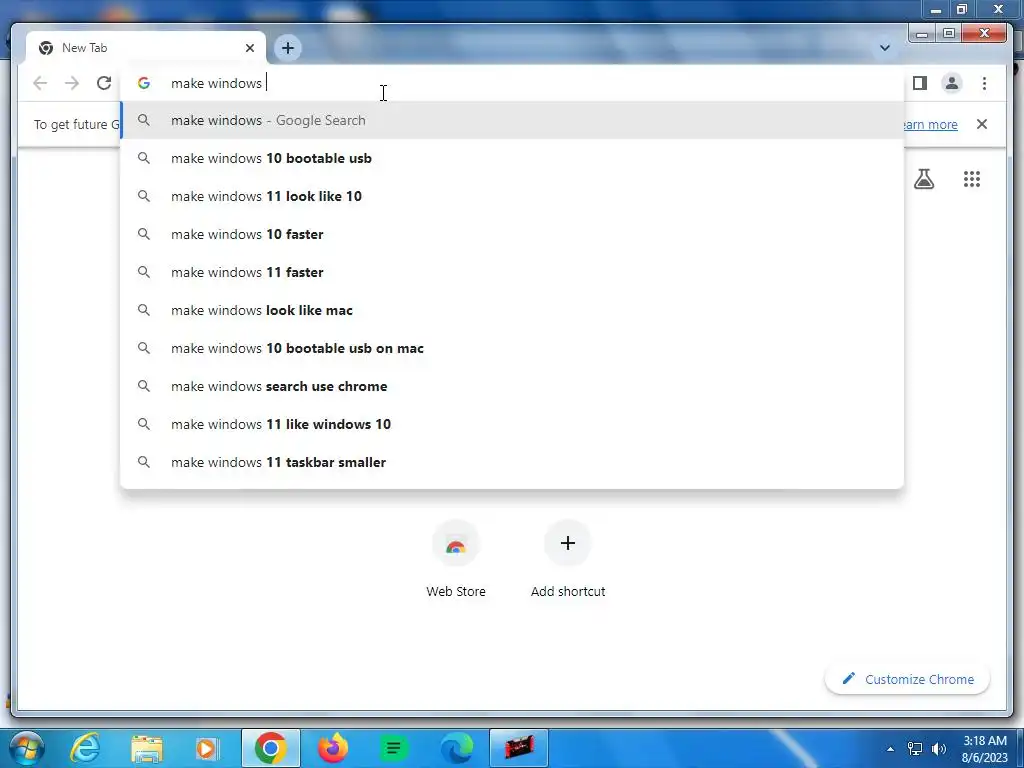Click the forward navigation arrow

point(72,83)
